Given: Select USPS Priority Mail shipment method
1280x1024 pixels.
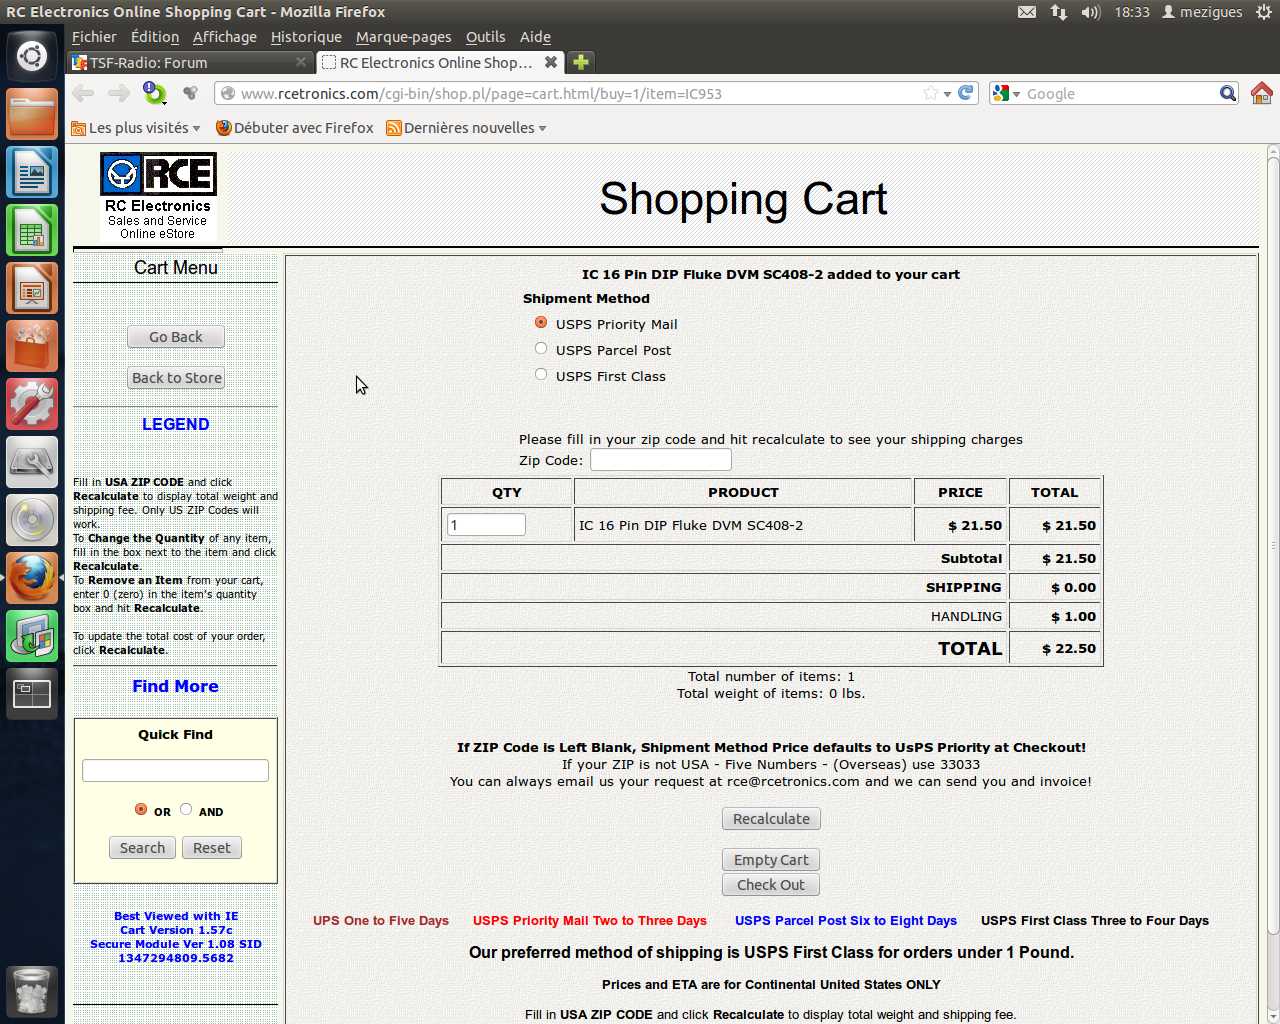Looking at the screenshot, I should [x=541, y=323].
